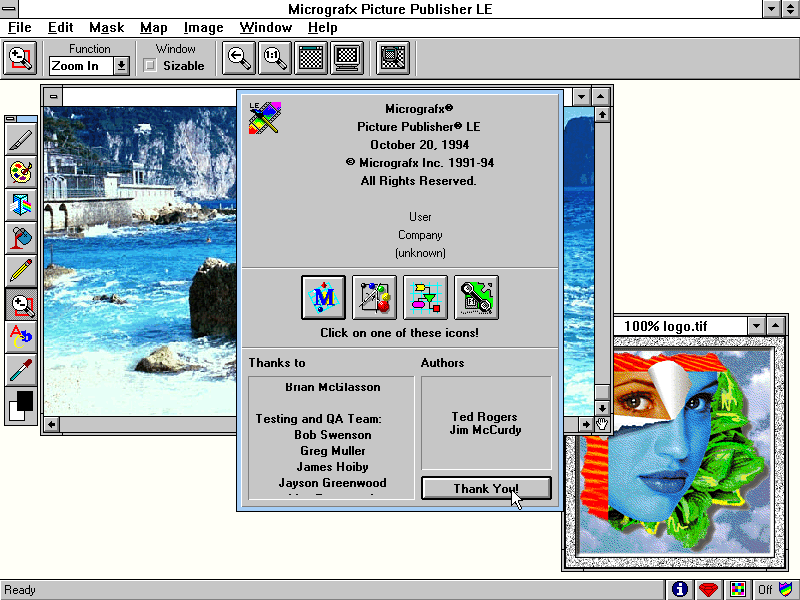The width and height of the screenshot is (800, 600).
Task: Click the Picture Publisher LE logo icon
Action: 265,118
